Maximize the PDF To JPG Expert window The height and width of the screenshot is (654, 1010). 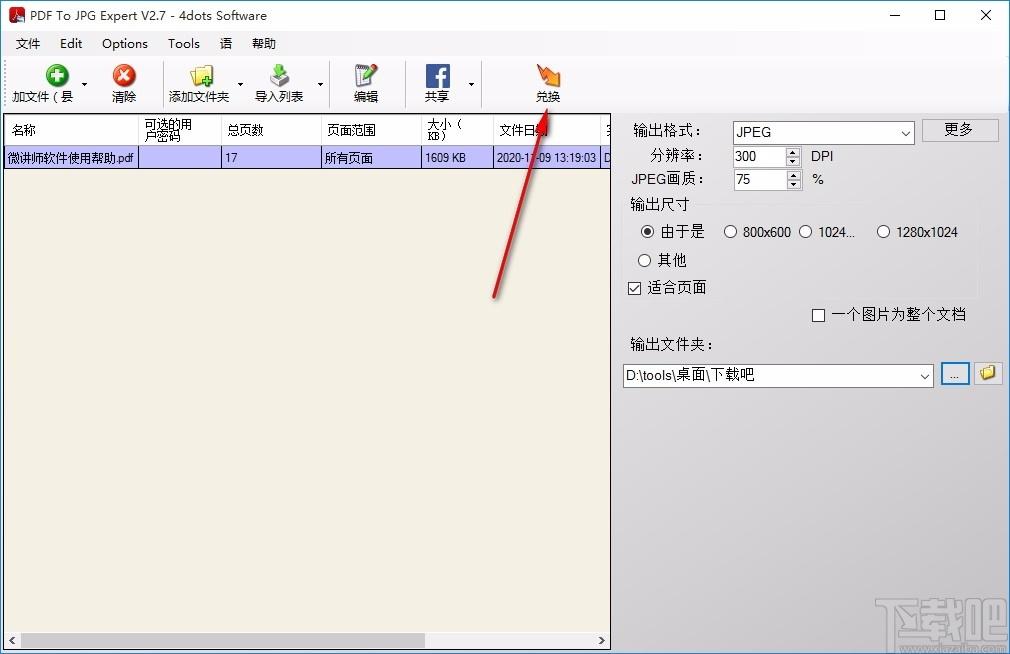point(940,15)
